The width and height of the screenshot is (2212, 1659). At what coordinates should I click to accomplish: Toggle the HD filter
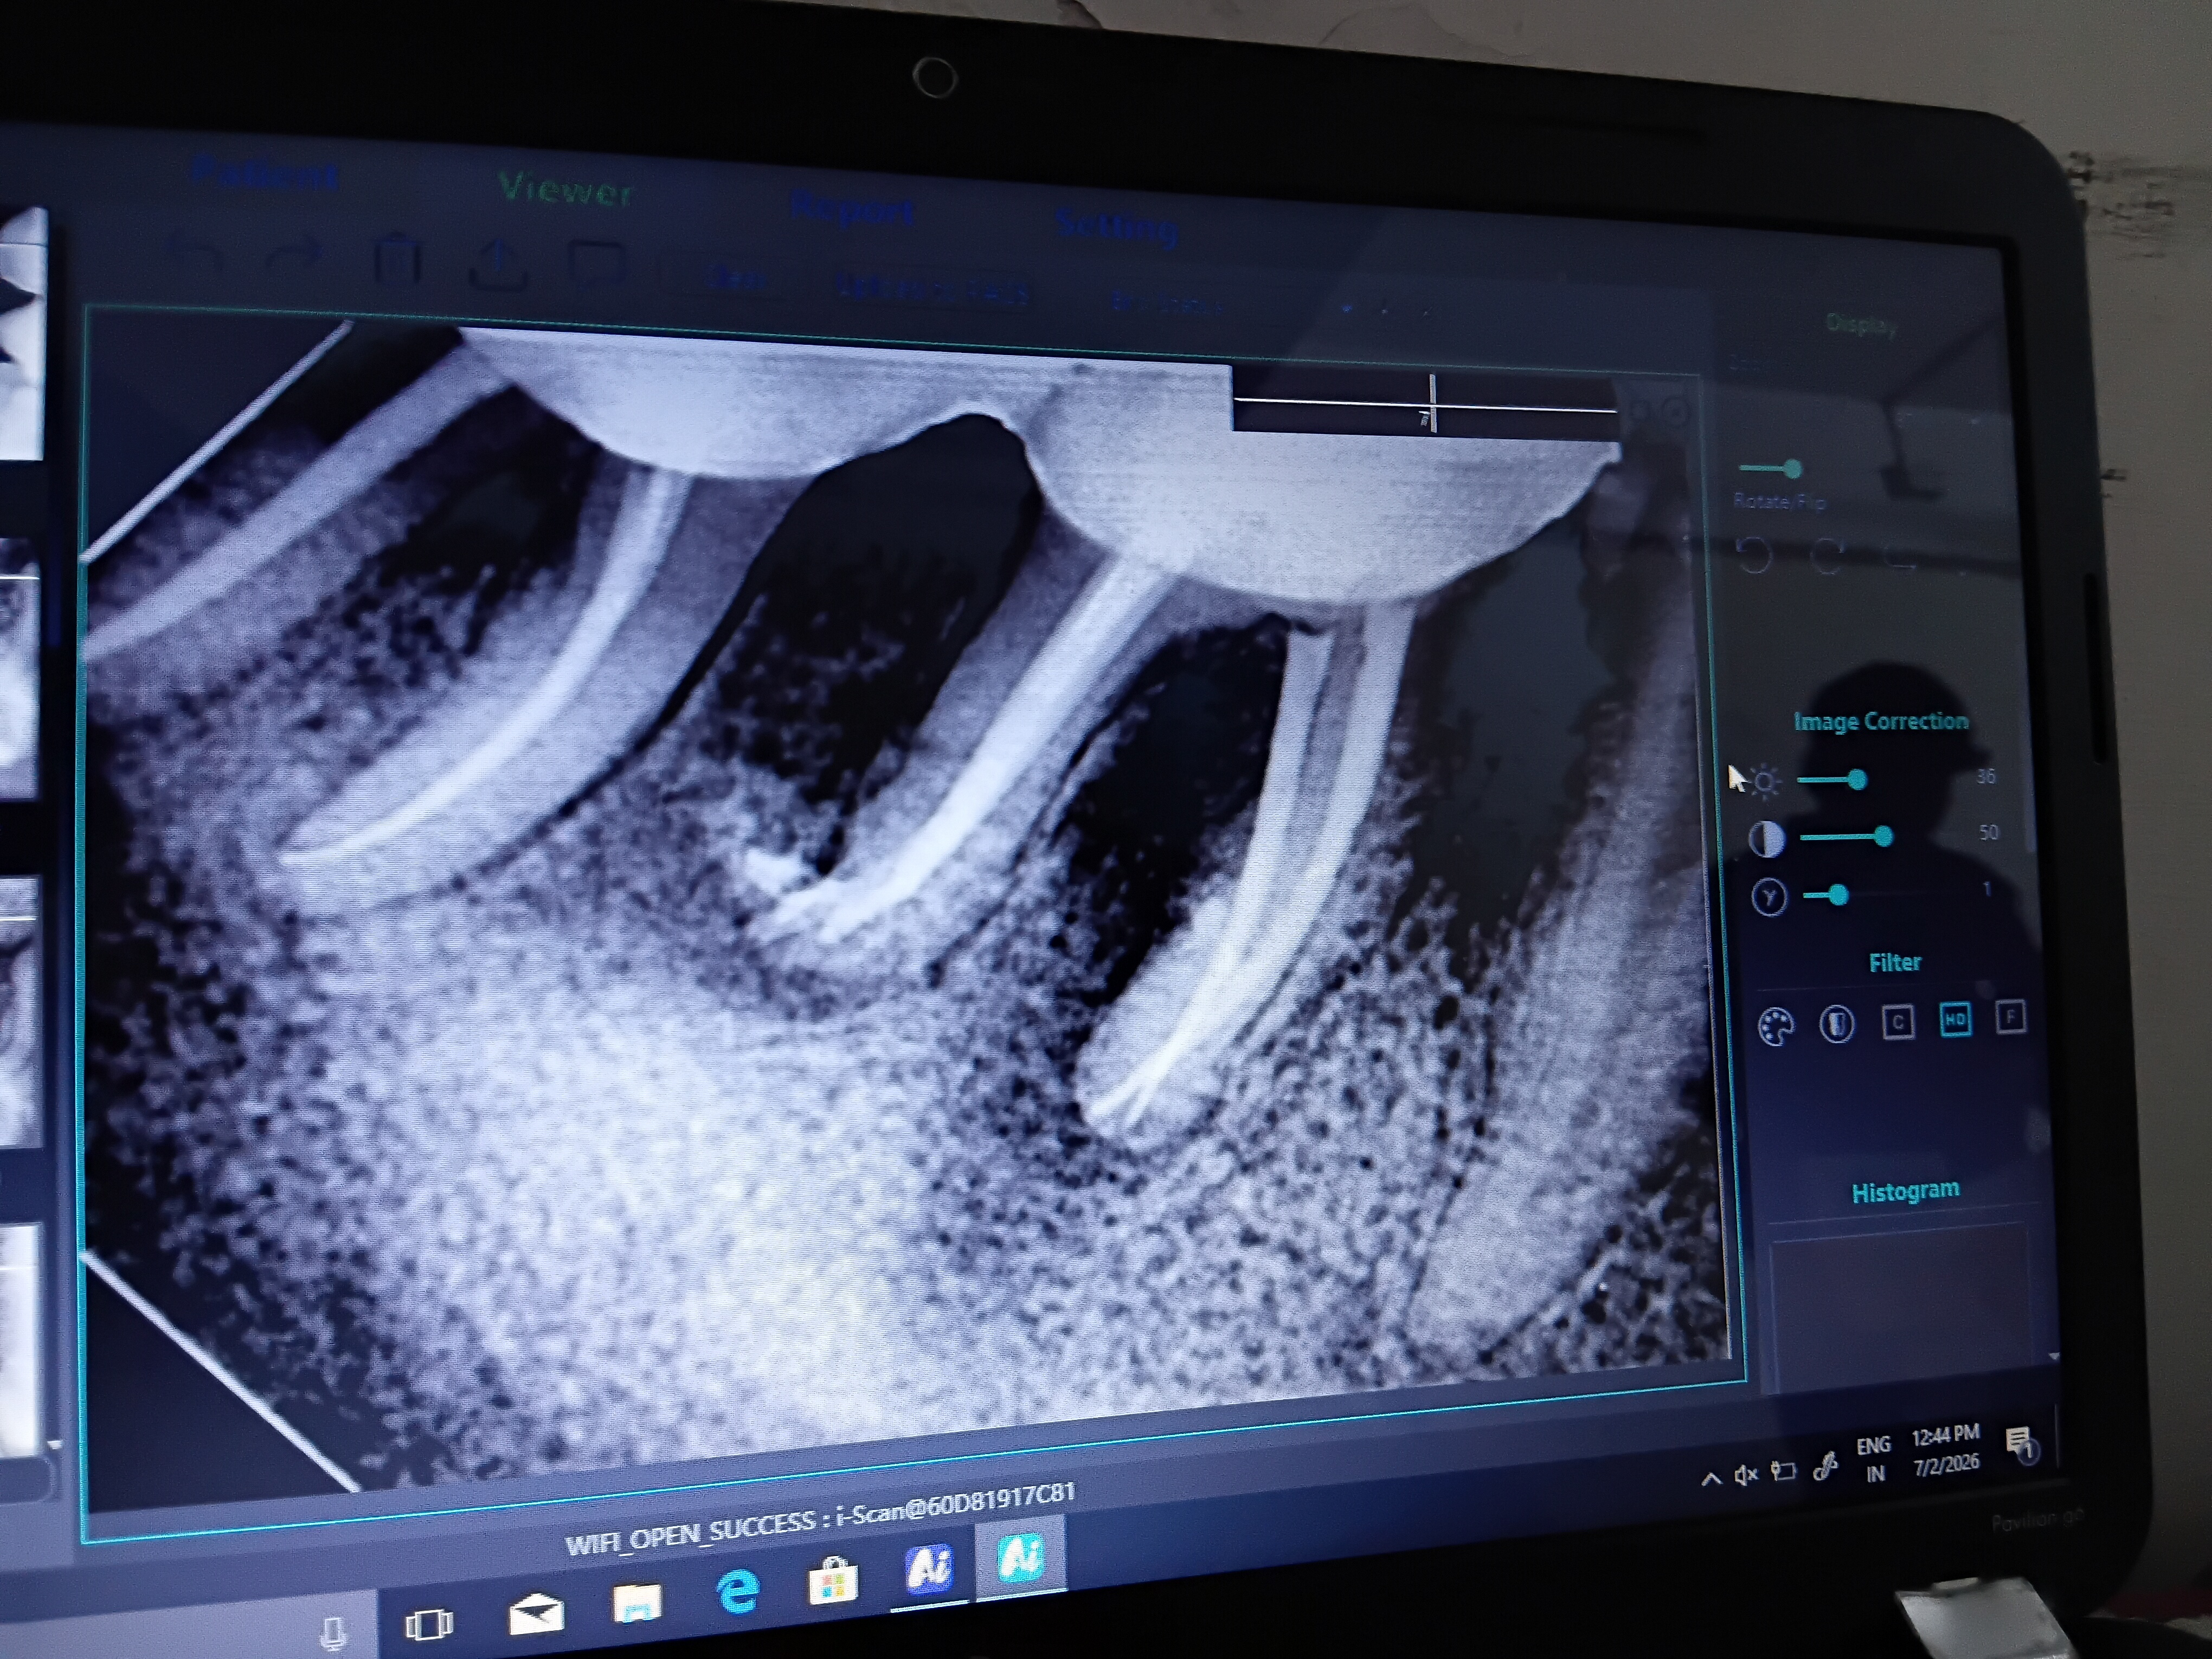[x=1955, y=1019]
